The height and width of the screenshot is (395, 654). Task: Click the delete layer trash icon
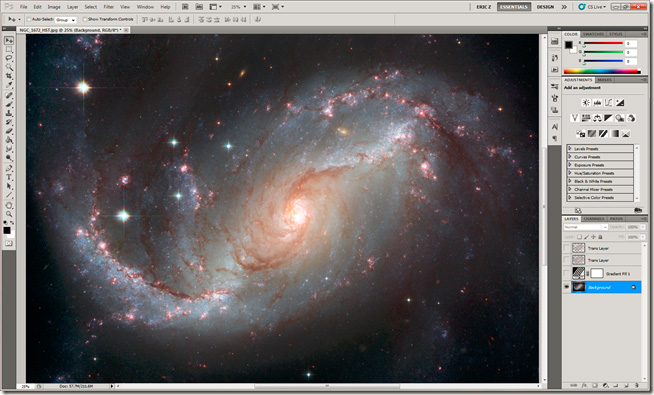[637, 386]
